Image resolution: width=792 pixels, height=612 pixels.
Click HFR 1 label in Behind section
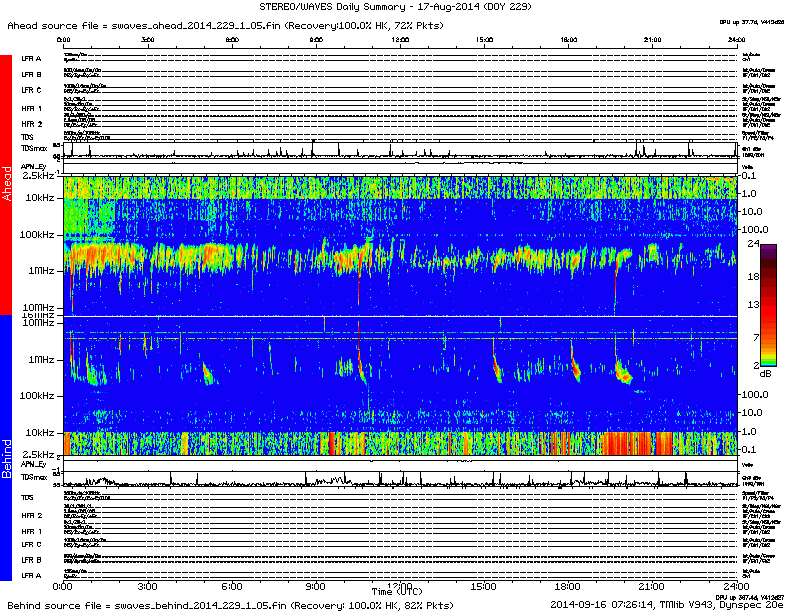click(32, 531)
